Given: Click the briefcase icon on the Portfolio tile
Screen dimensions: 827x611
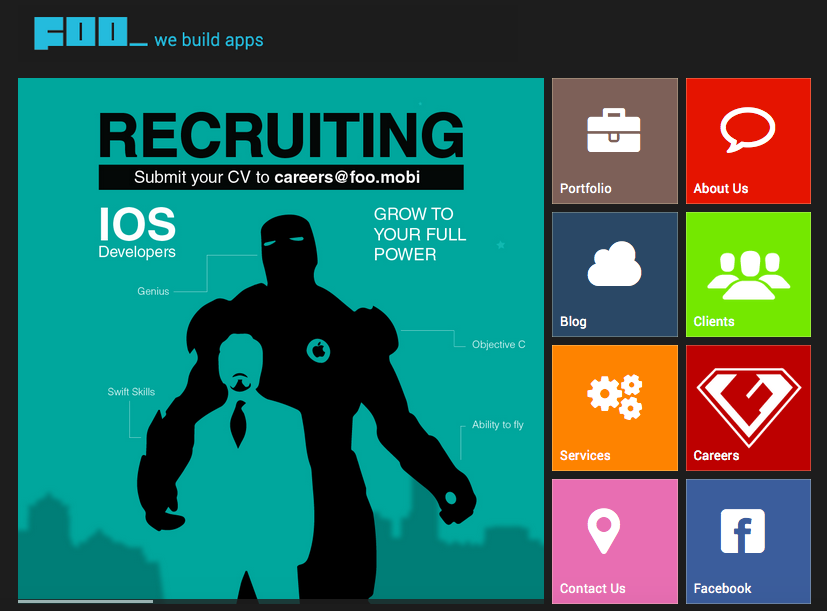Looking at the screenshot, I should click(614, 130).
